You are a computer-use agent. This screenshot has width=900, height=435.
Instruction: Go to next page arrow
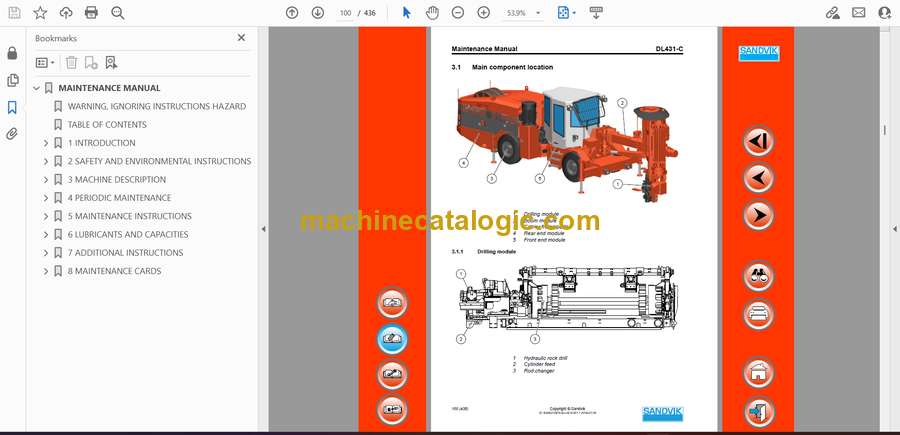click(317, 13)
